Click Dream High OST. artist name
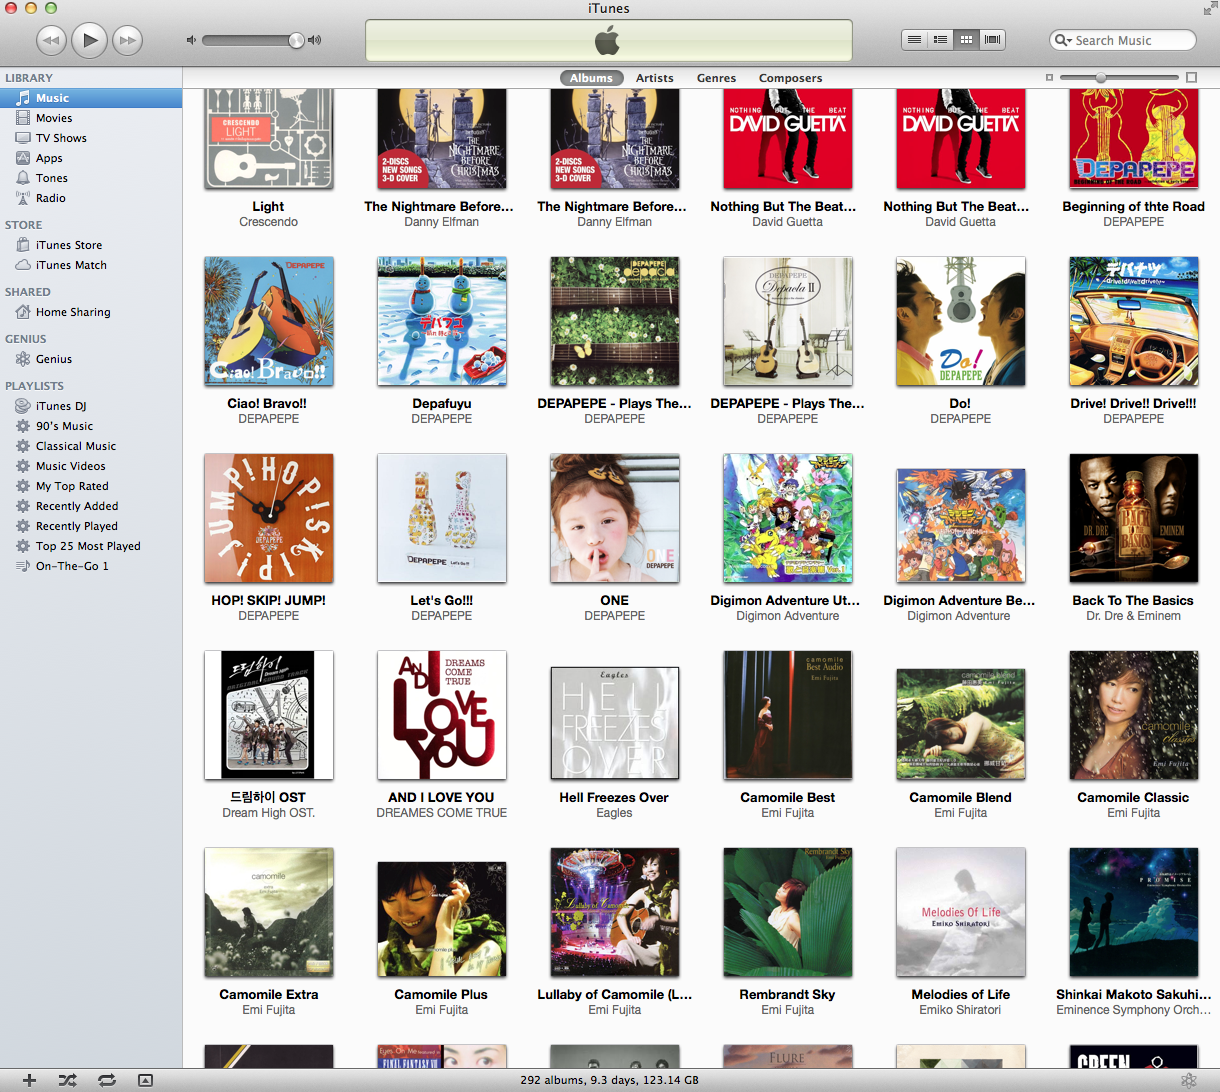This screenshot has width=1220, height=1092. (x=268, y=814)
